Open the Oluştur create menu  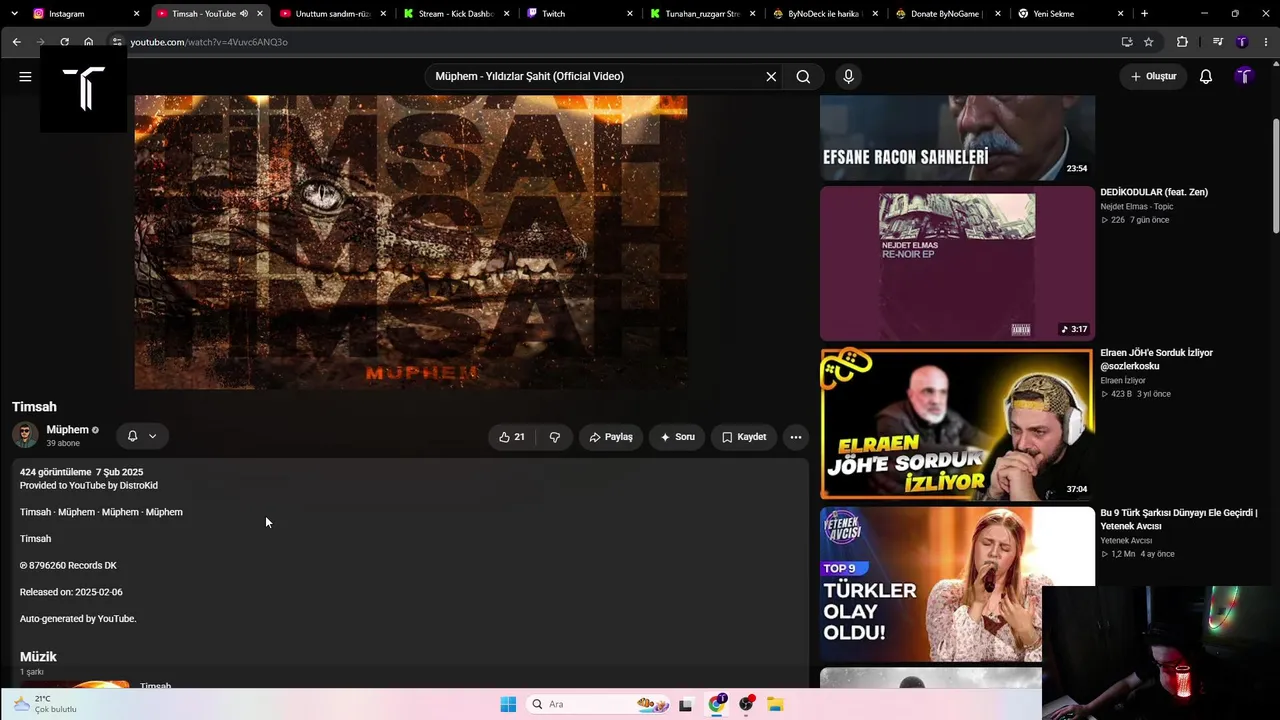[1153, 76]
